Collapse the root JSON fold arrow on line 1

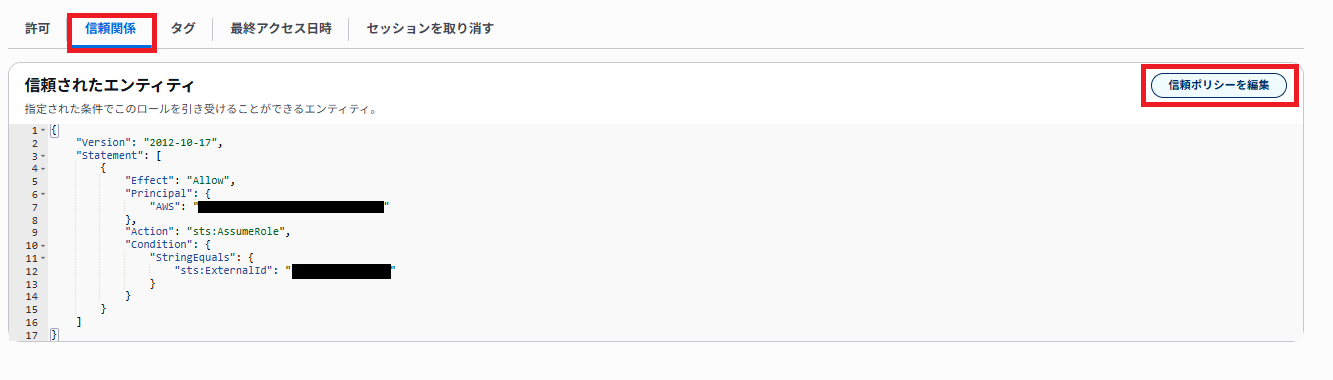tap(43, 130)
